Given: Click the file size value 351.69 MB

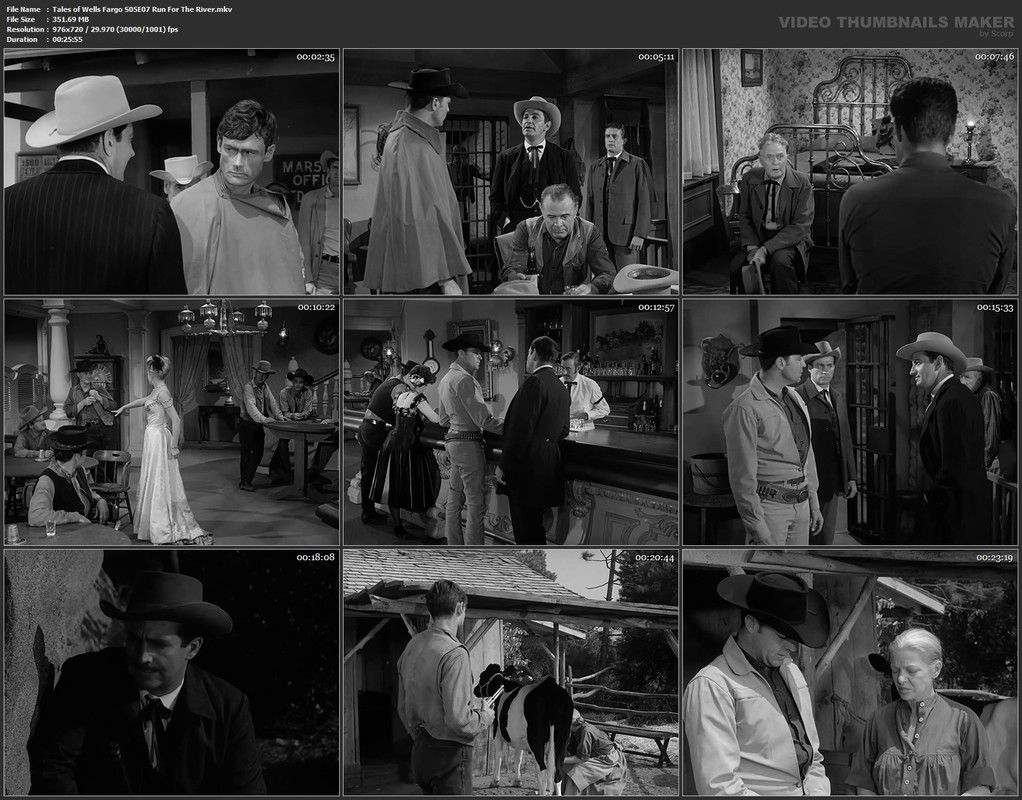Looking at the screenshot, I should point(70,20).
